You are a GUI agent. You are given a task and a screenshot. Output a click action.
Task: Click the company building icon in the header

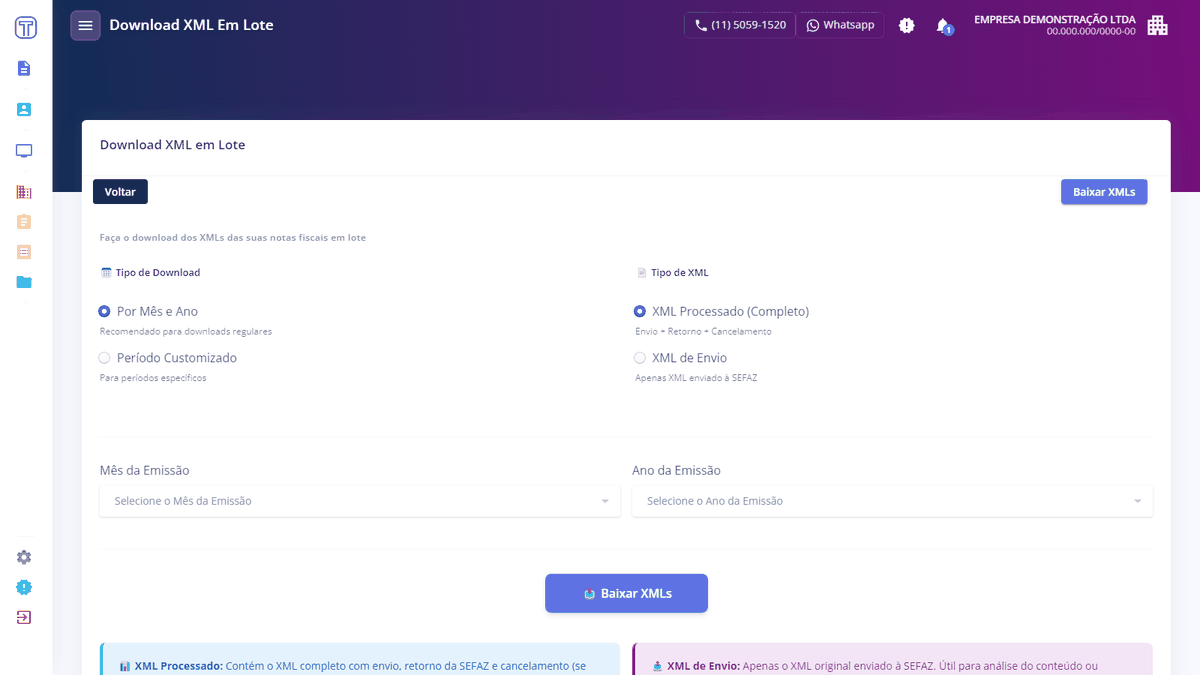1157,25
